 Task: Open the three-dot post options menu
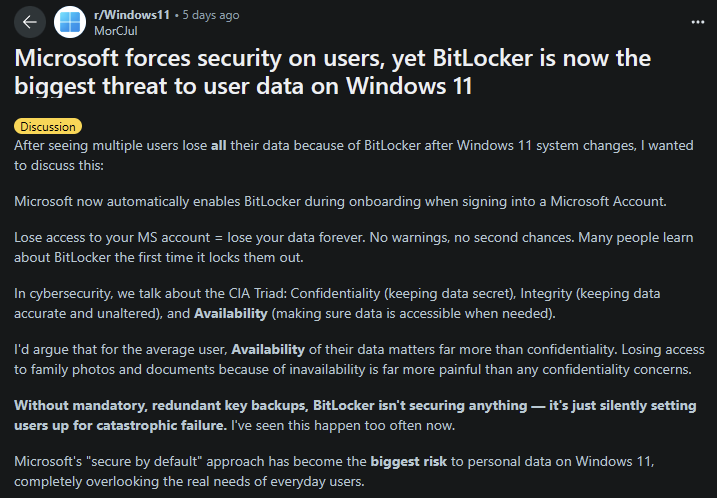click(697, 22)
